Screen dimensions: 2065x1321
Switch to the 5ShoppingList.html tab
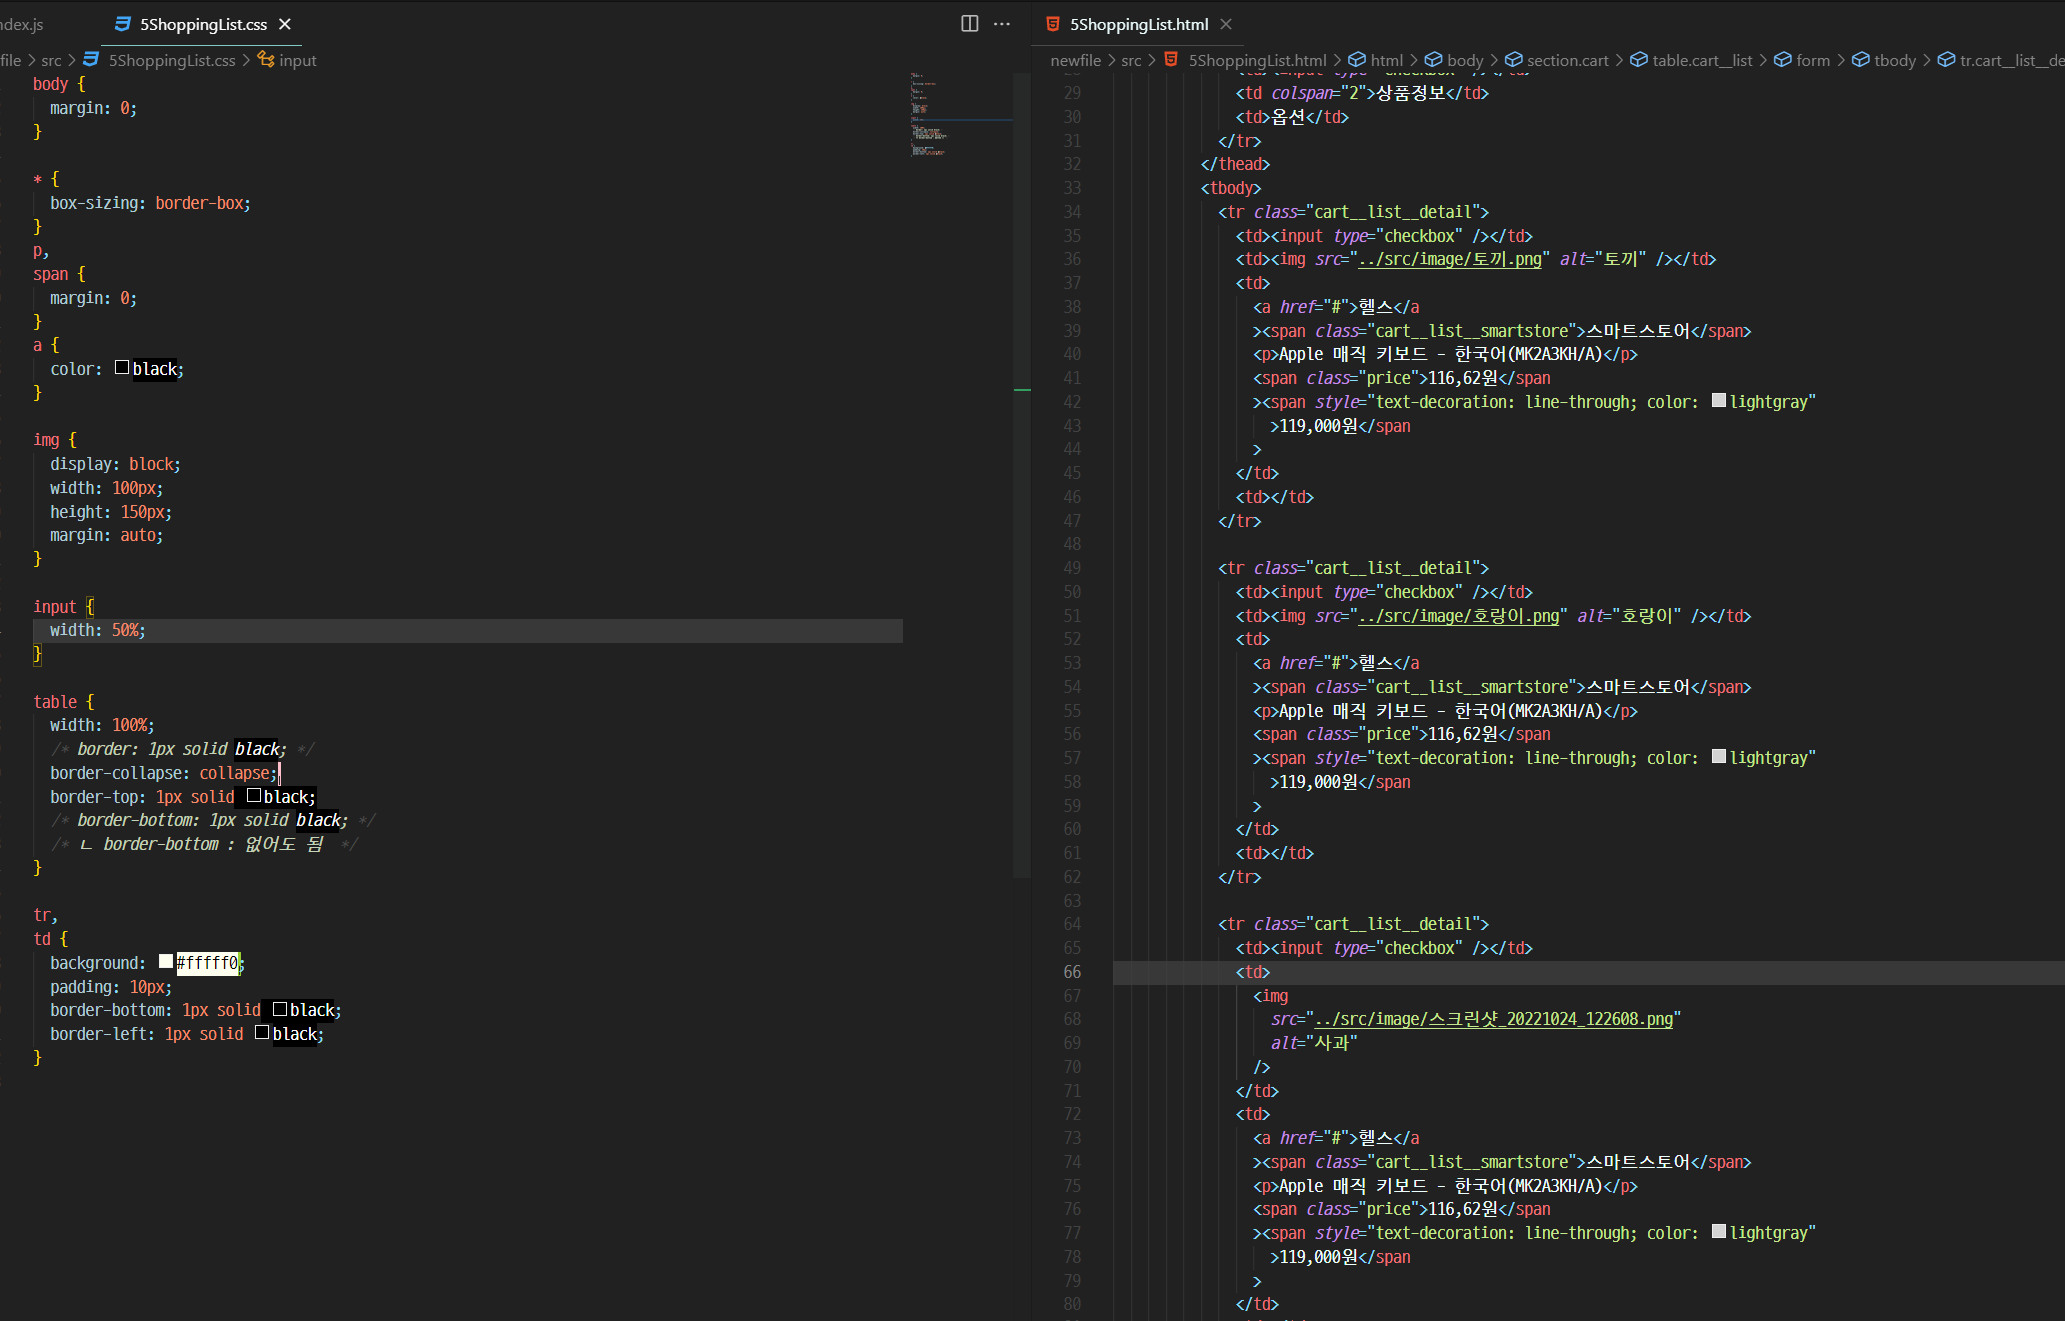click(x=1139, y=24)
